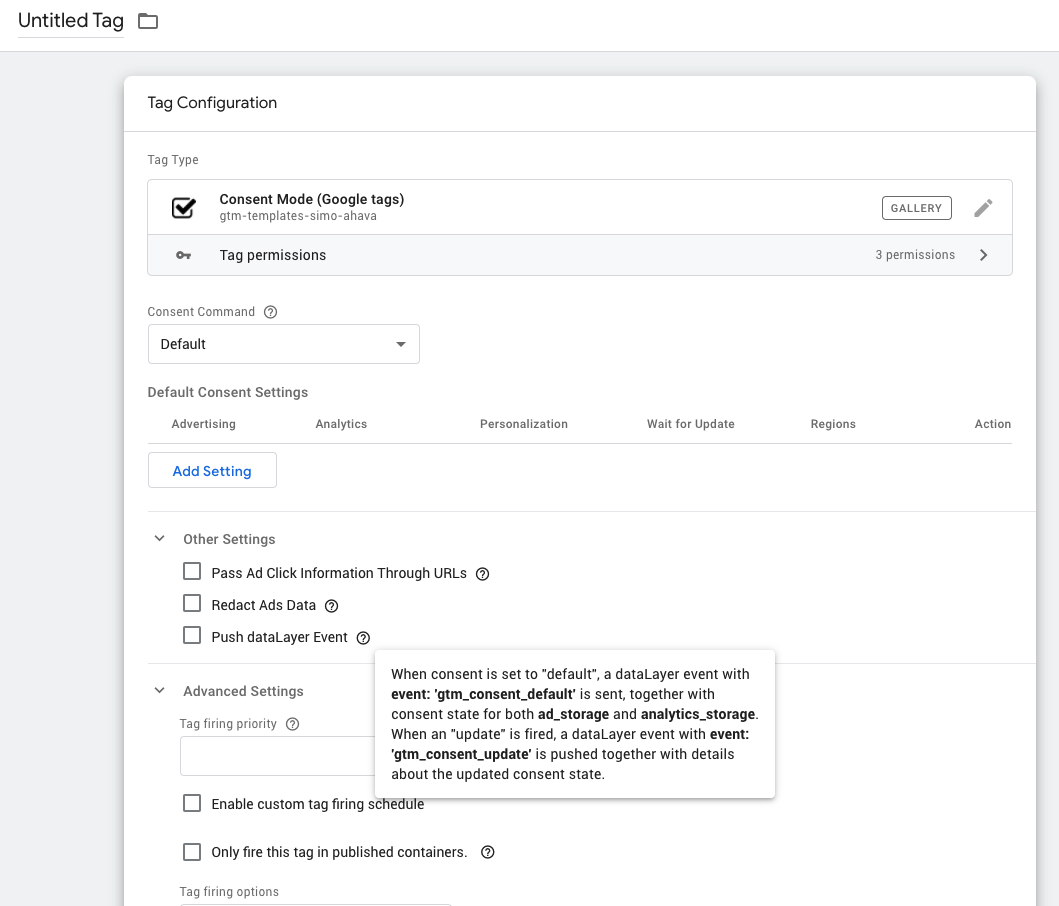Click the Consent Mode checkmark template icon
This screenshot has width=1059, height=906.
[184, 207]
